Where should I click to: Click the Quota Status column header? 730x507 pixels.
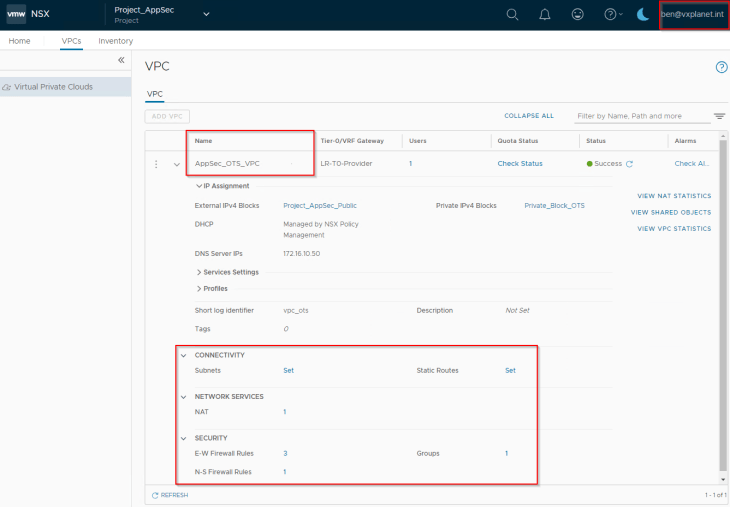[518, 141]
